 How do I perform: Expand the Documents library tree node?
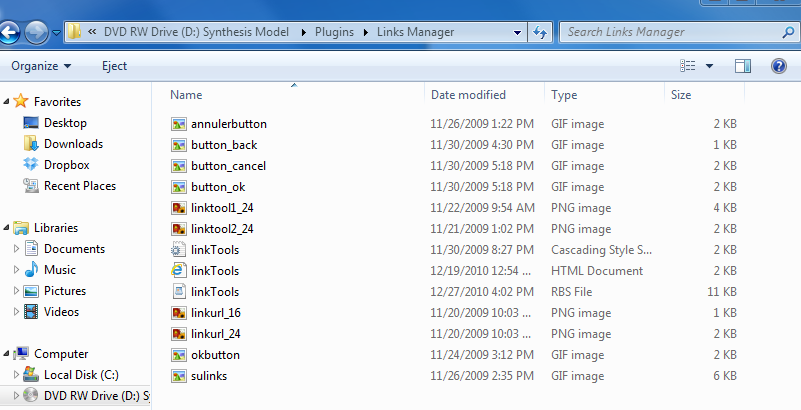[x=16, y=249]
